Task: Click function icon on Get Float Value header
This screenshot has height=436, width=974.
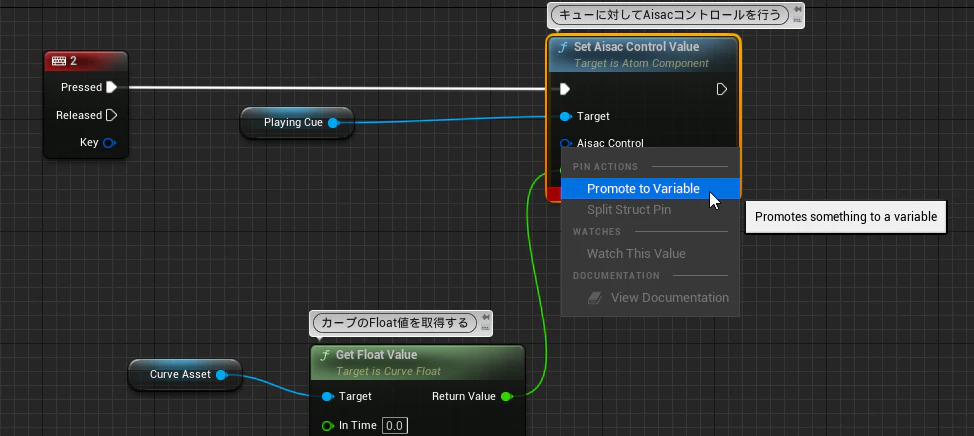Action: [x=325, y=355]
